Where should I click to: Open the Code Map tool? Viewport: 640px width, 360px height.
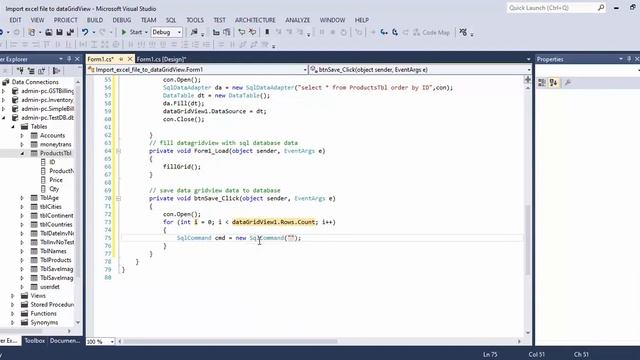[x=431, y=32]
